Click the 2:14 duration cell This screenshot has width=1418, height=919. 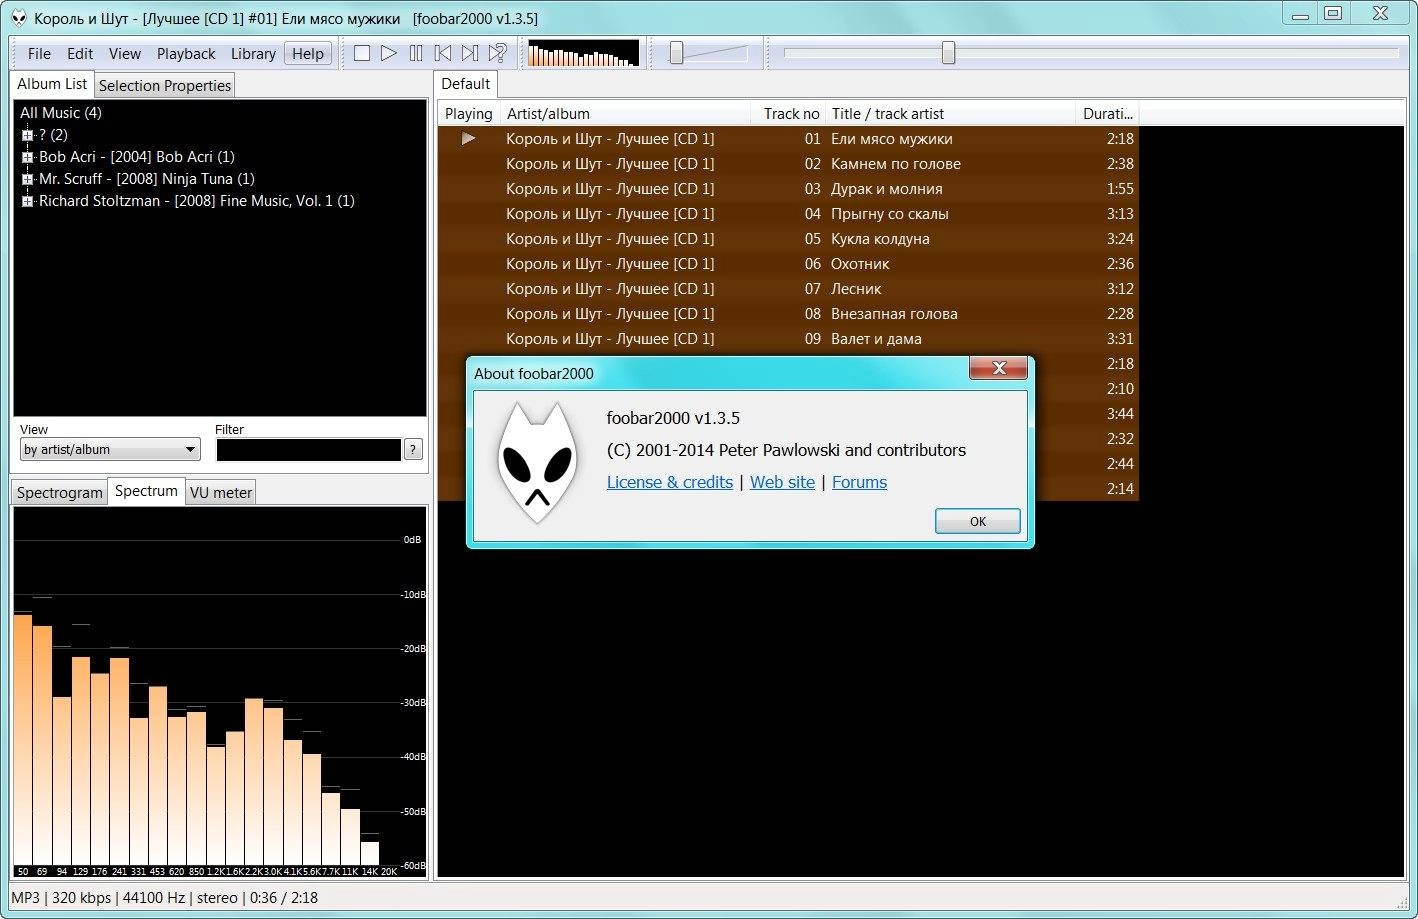coord(1120,489)
